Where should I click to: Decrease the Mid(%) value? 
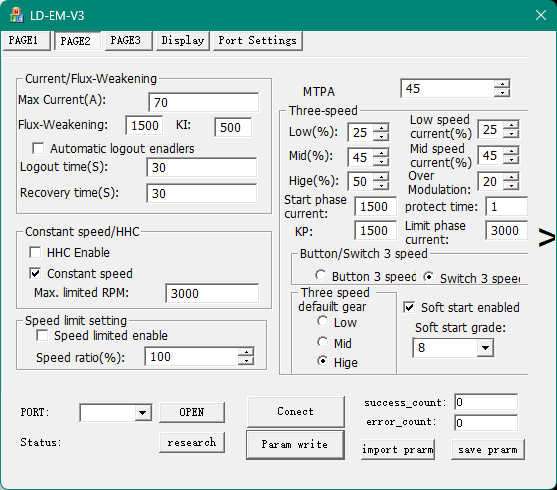381,161
